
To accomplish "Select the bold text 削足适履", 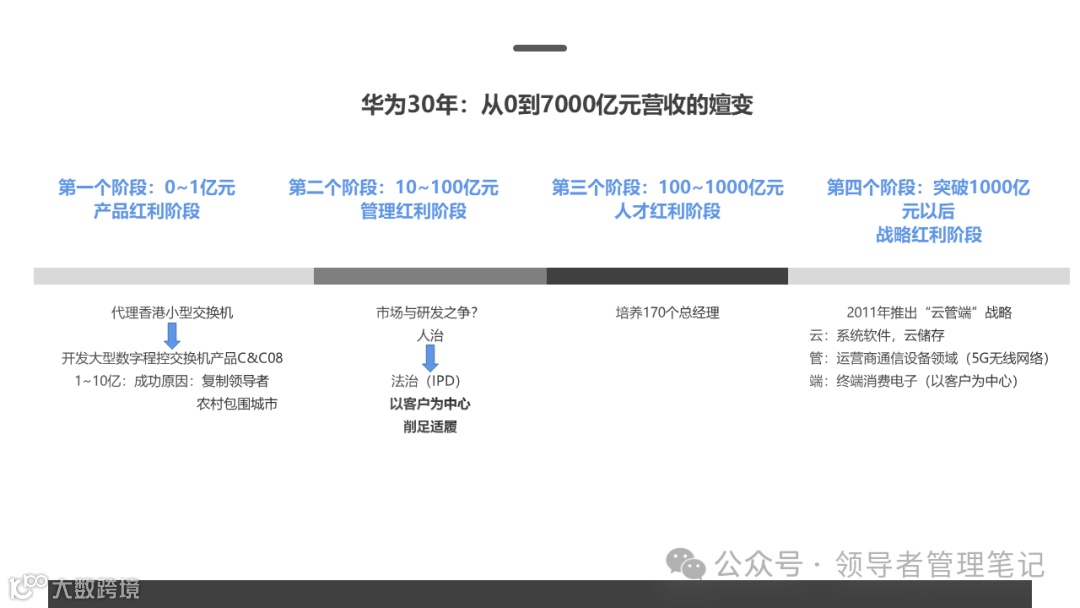I will pos(430,427).
